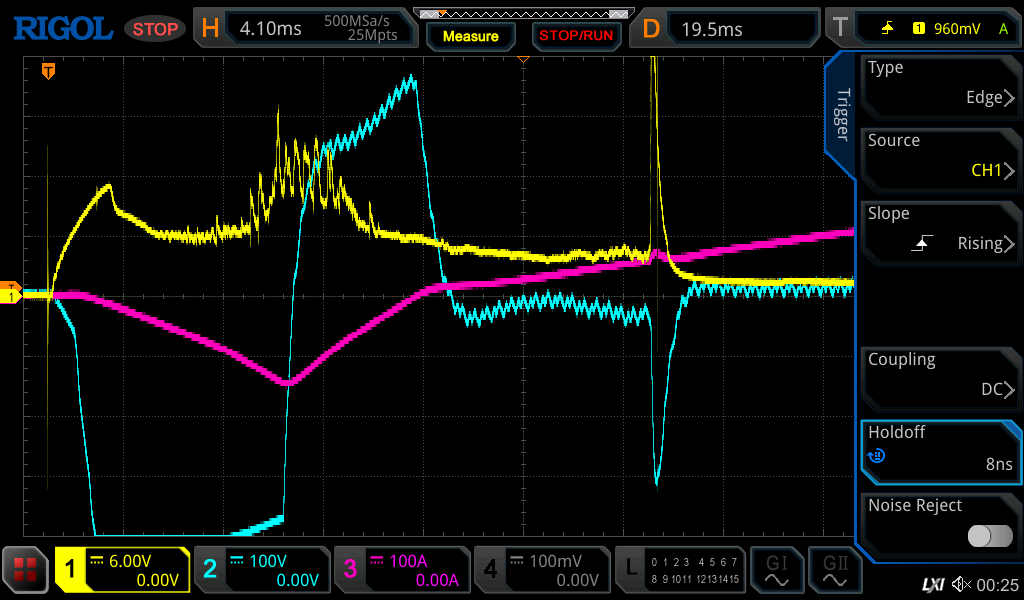The width and height of the screenshot is (1024, 600).
Task: Click the orange H horizontal timebase icon
Action: click(210, 28)
